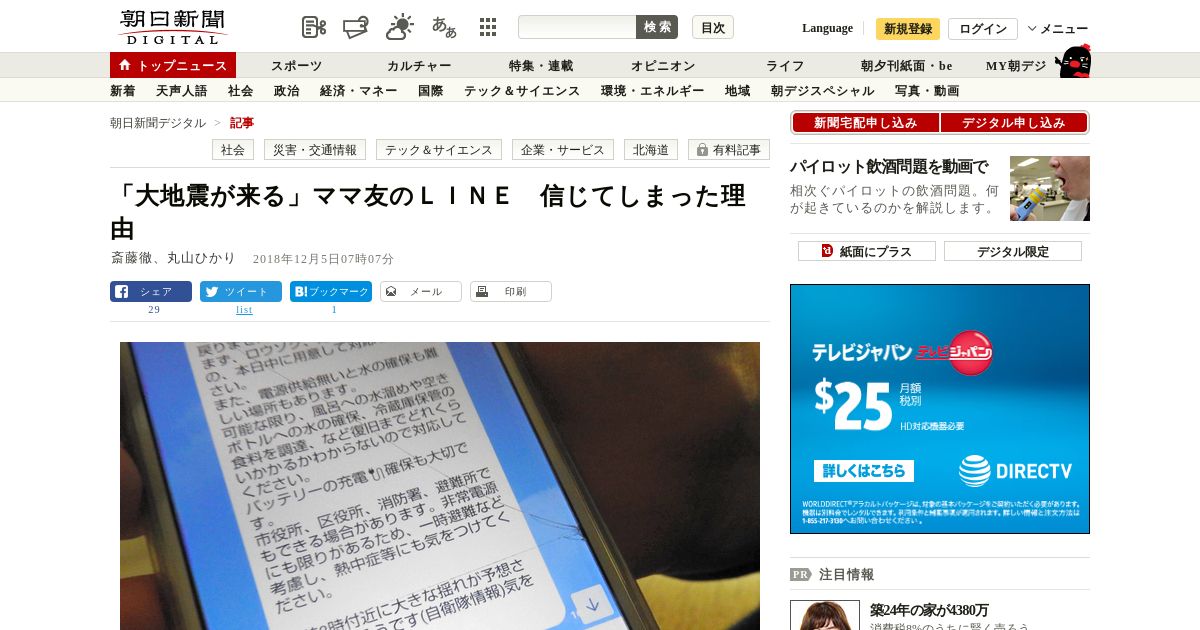This screenshot has height=630, width=1200.
Task: Open the LINE message phone photo
Action: point(440,486)
